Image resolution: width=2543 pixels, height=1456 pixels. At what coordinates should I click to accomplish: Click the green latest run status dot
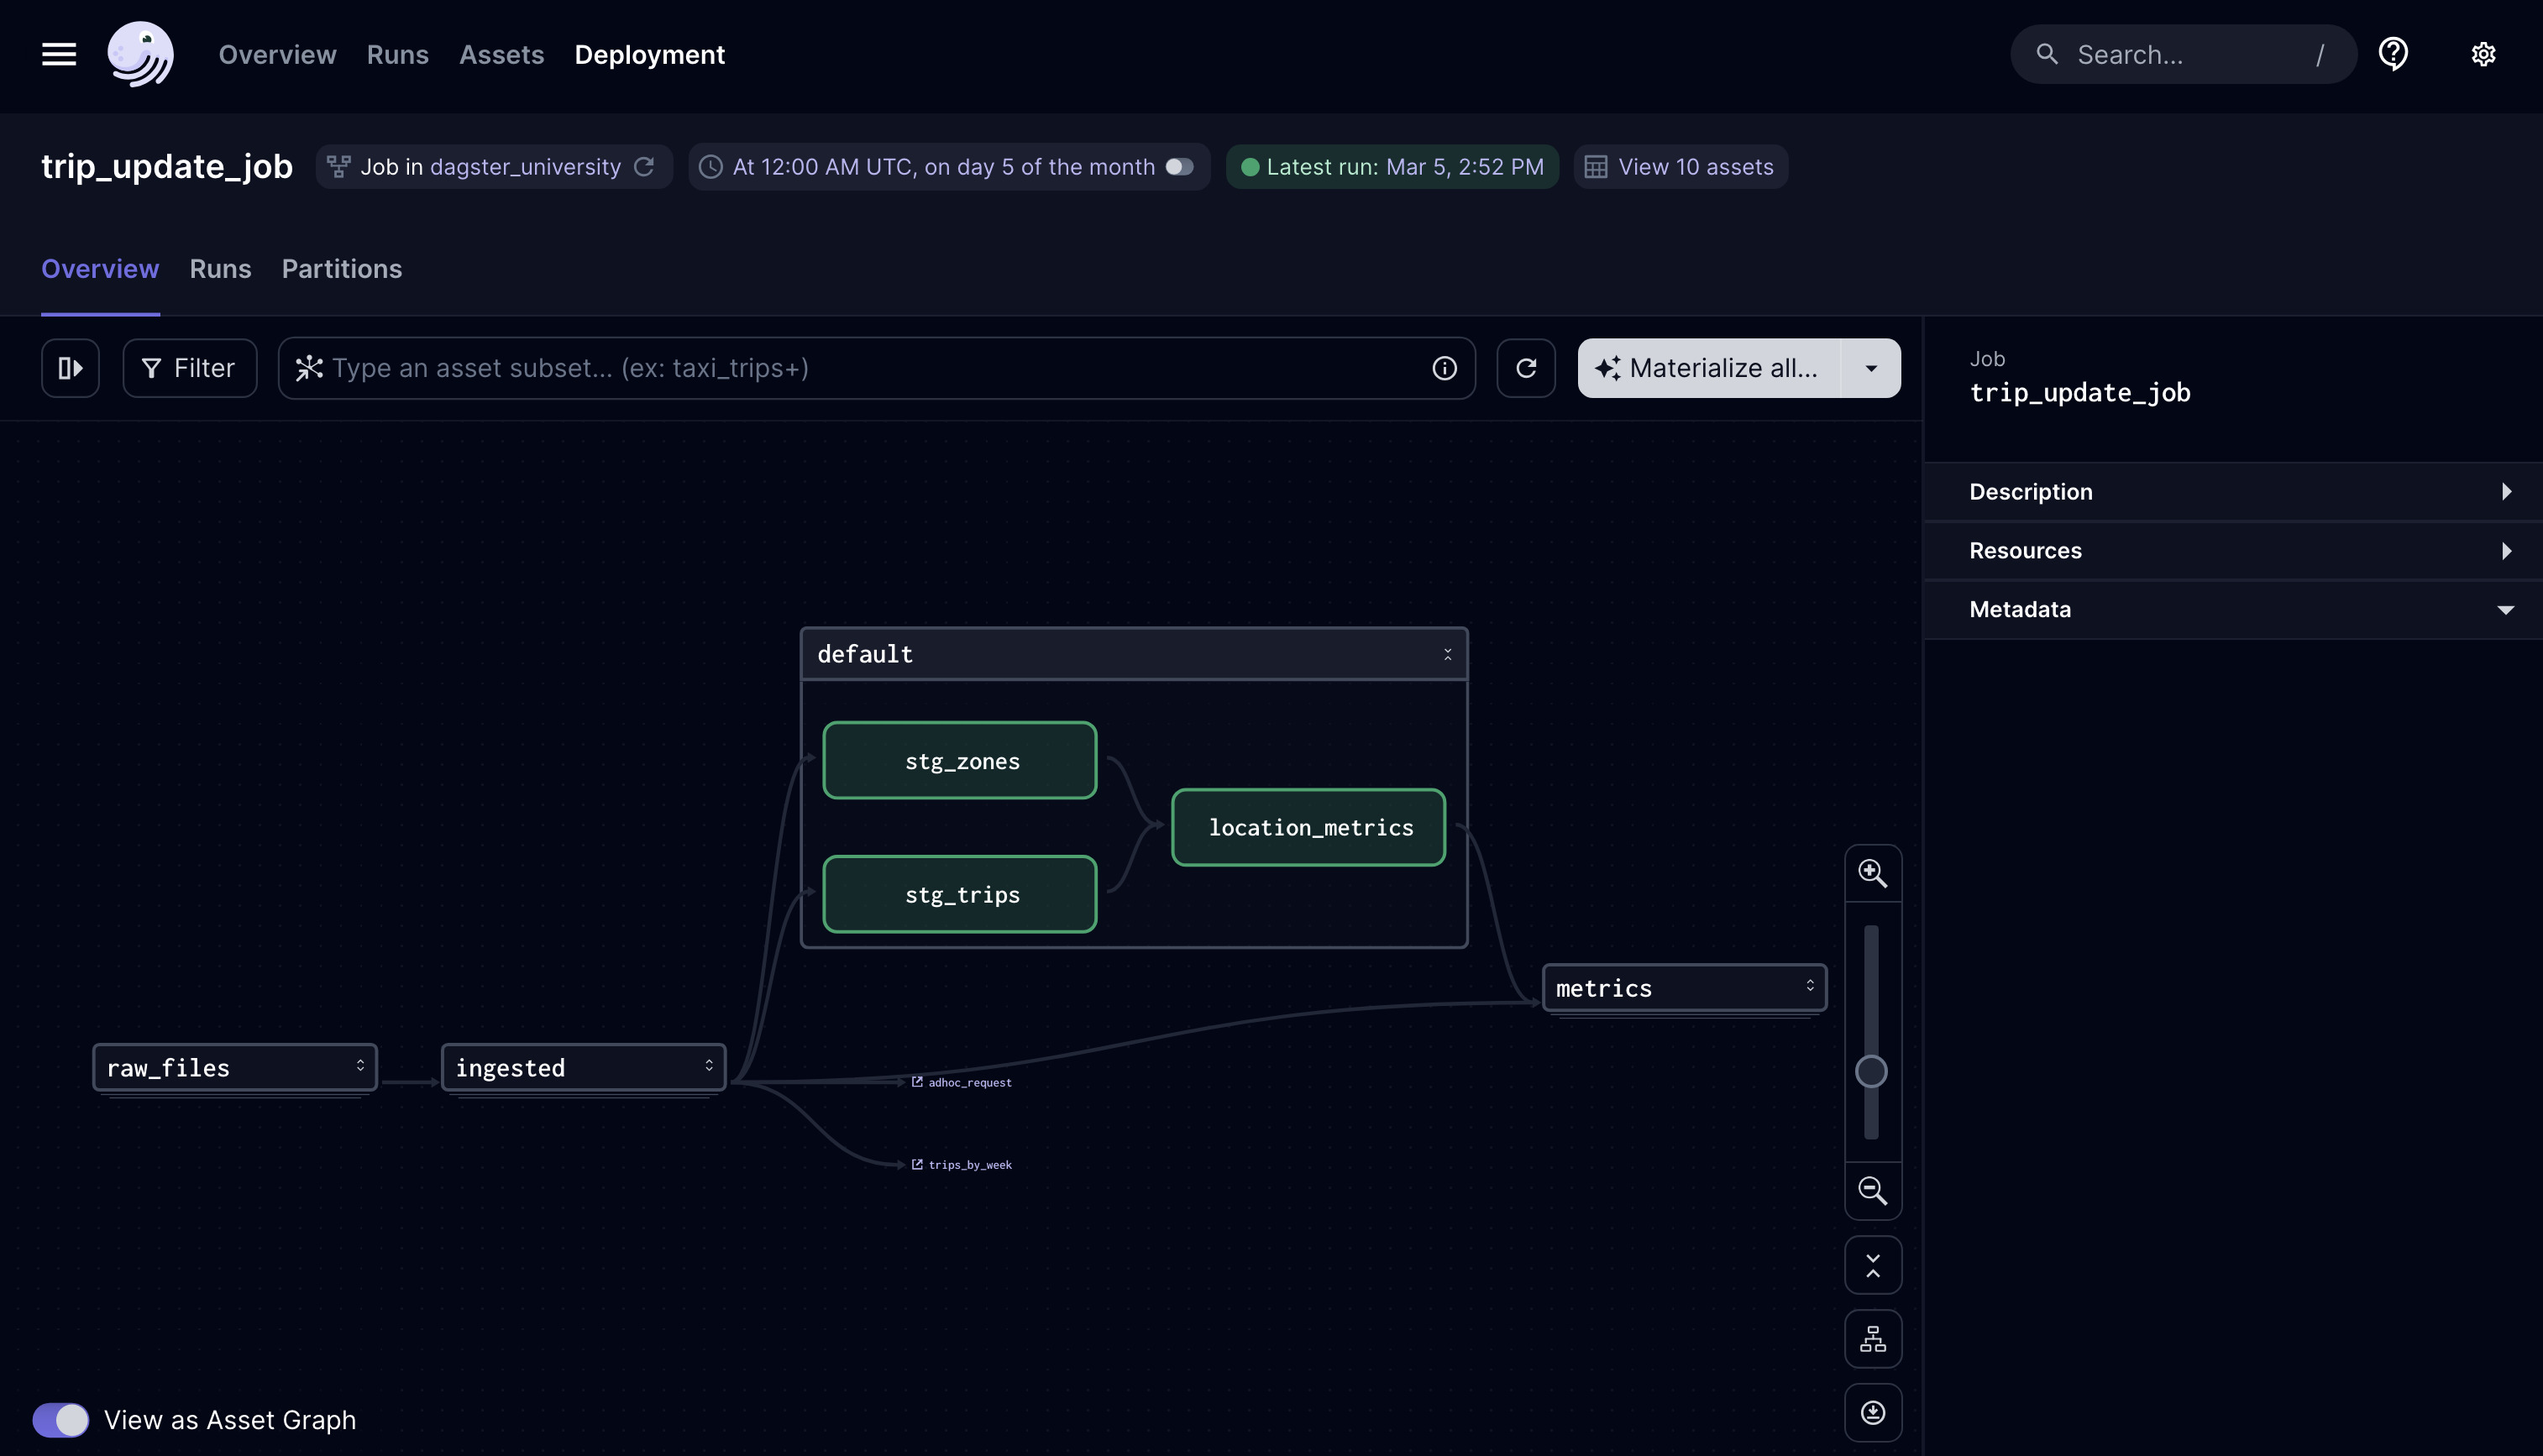coord(1249,166)
